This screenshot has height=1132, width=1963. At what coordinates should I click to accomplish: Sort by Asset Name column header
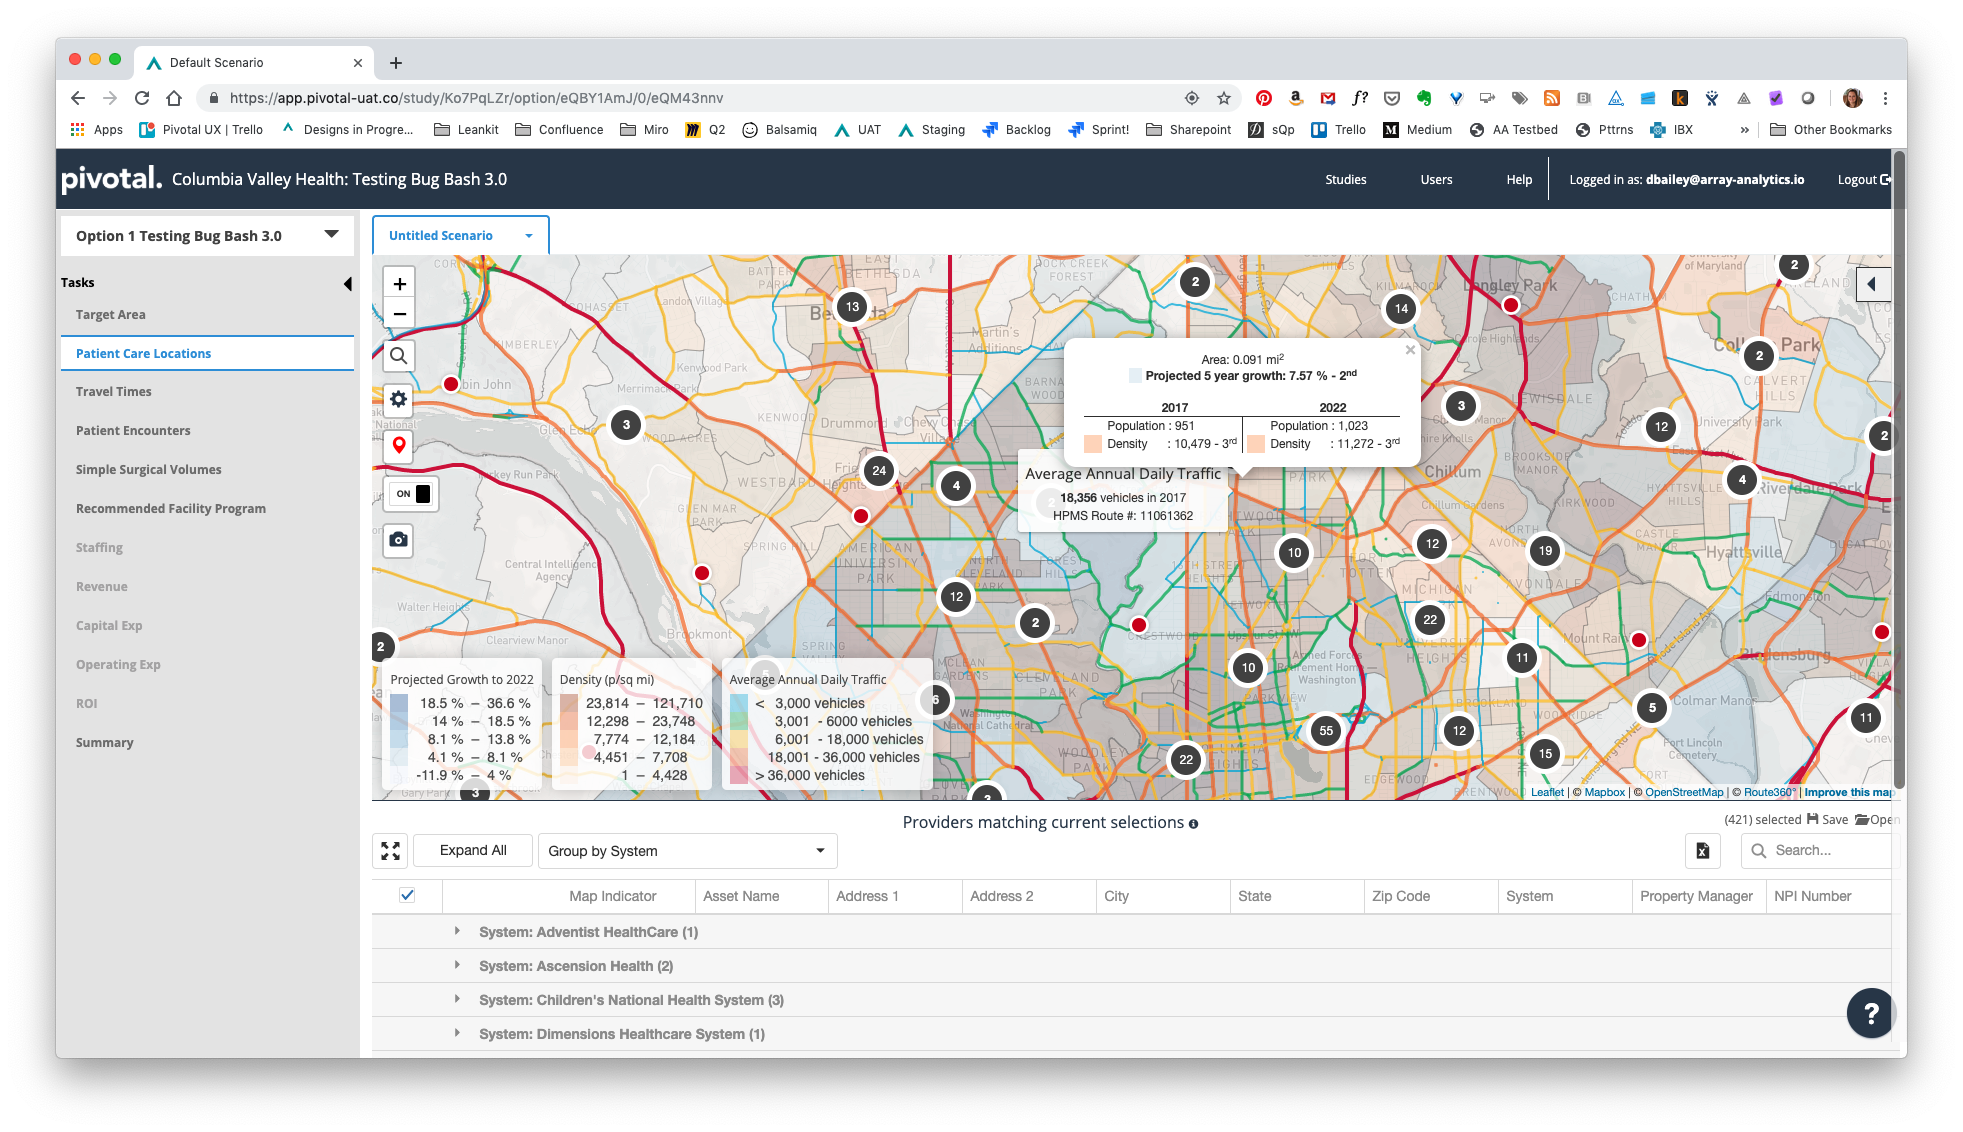click(x=741, y=897)
